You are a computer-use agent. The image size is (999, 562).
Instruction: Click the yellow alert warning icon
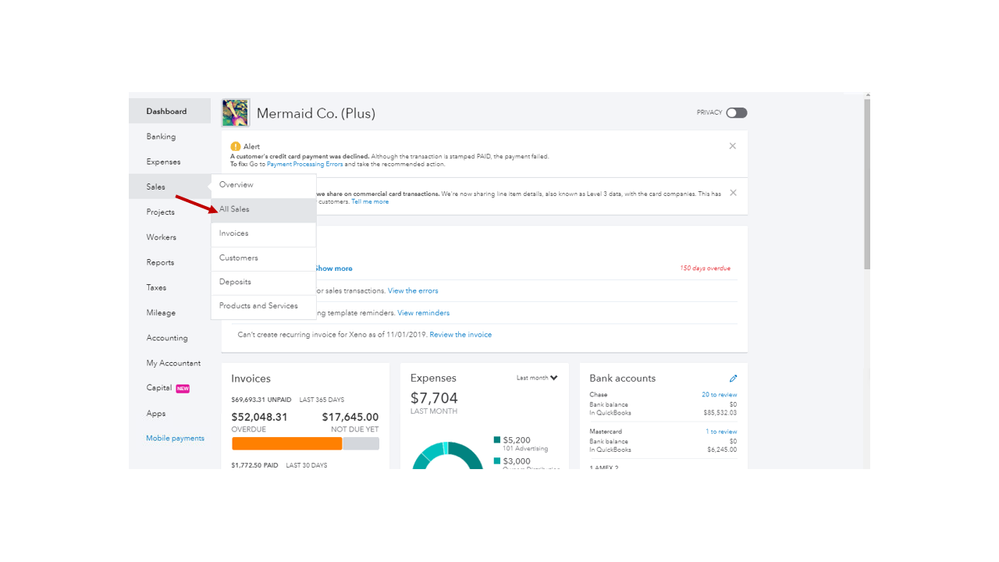pyautogui.click(x=236, y=146)
